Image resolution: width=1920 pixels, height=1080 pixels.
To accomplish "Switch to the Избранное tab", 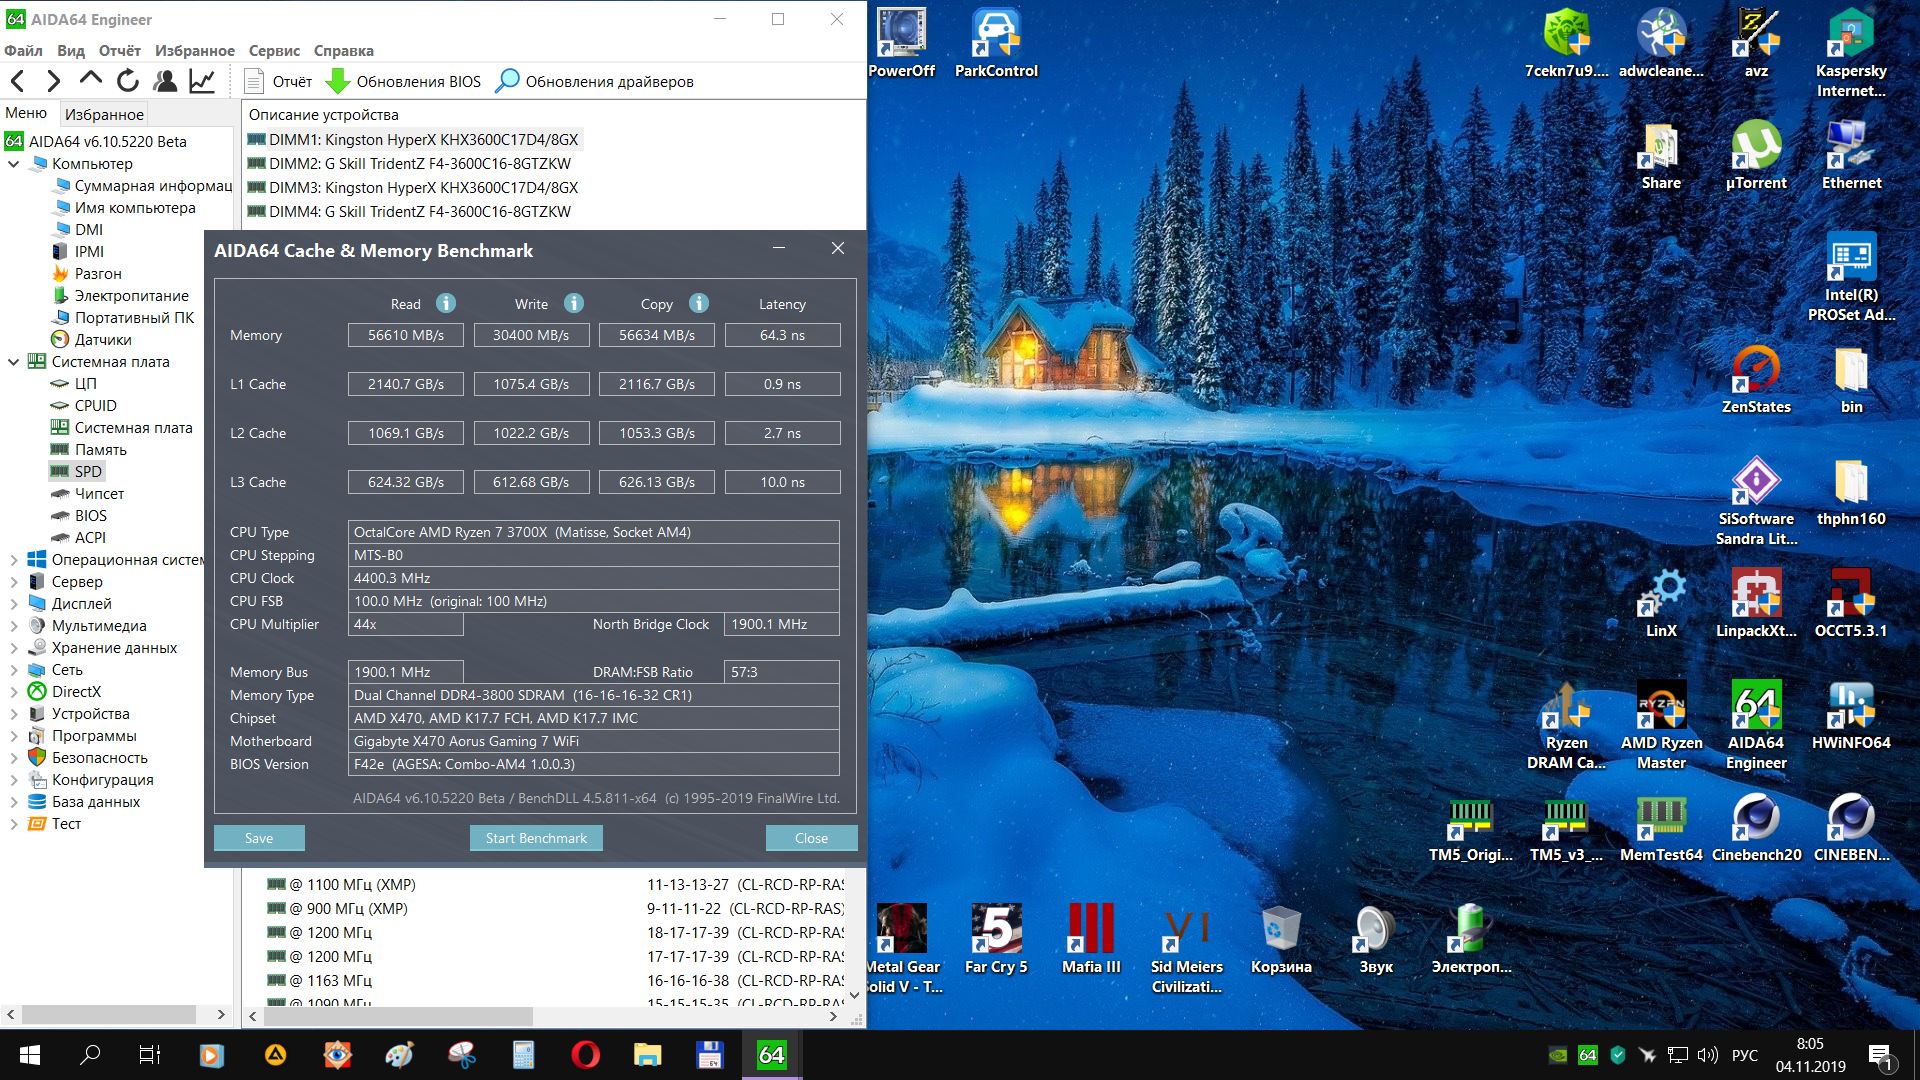I will point(104,114).
